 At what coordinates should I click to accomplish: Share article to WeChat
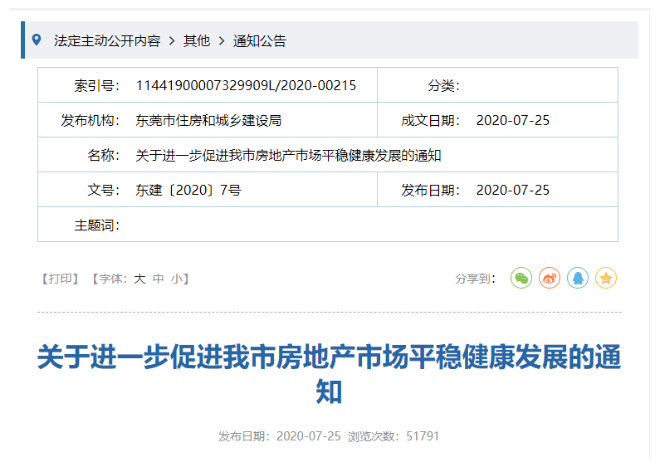[521, 278]
